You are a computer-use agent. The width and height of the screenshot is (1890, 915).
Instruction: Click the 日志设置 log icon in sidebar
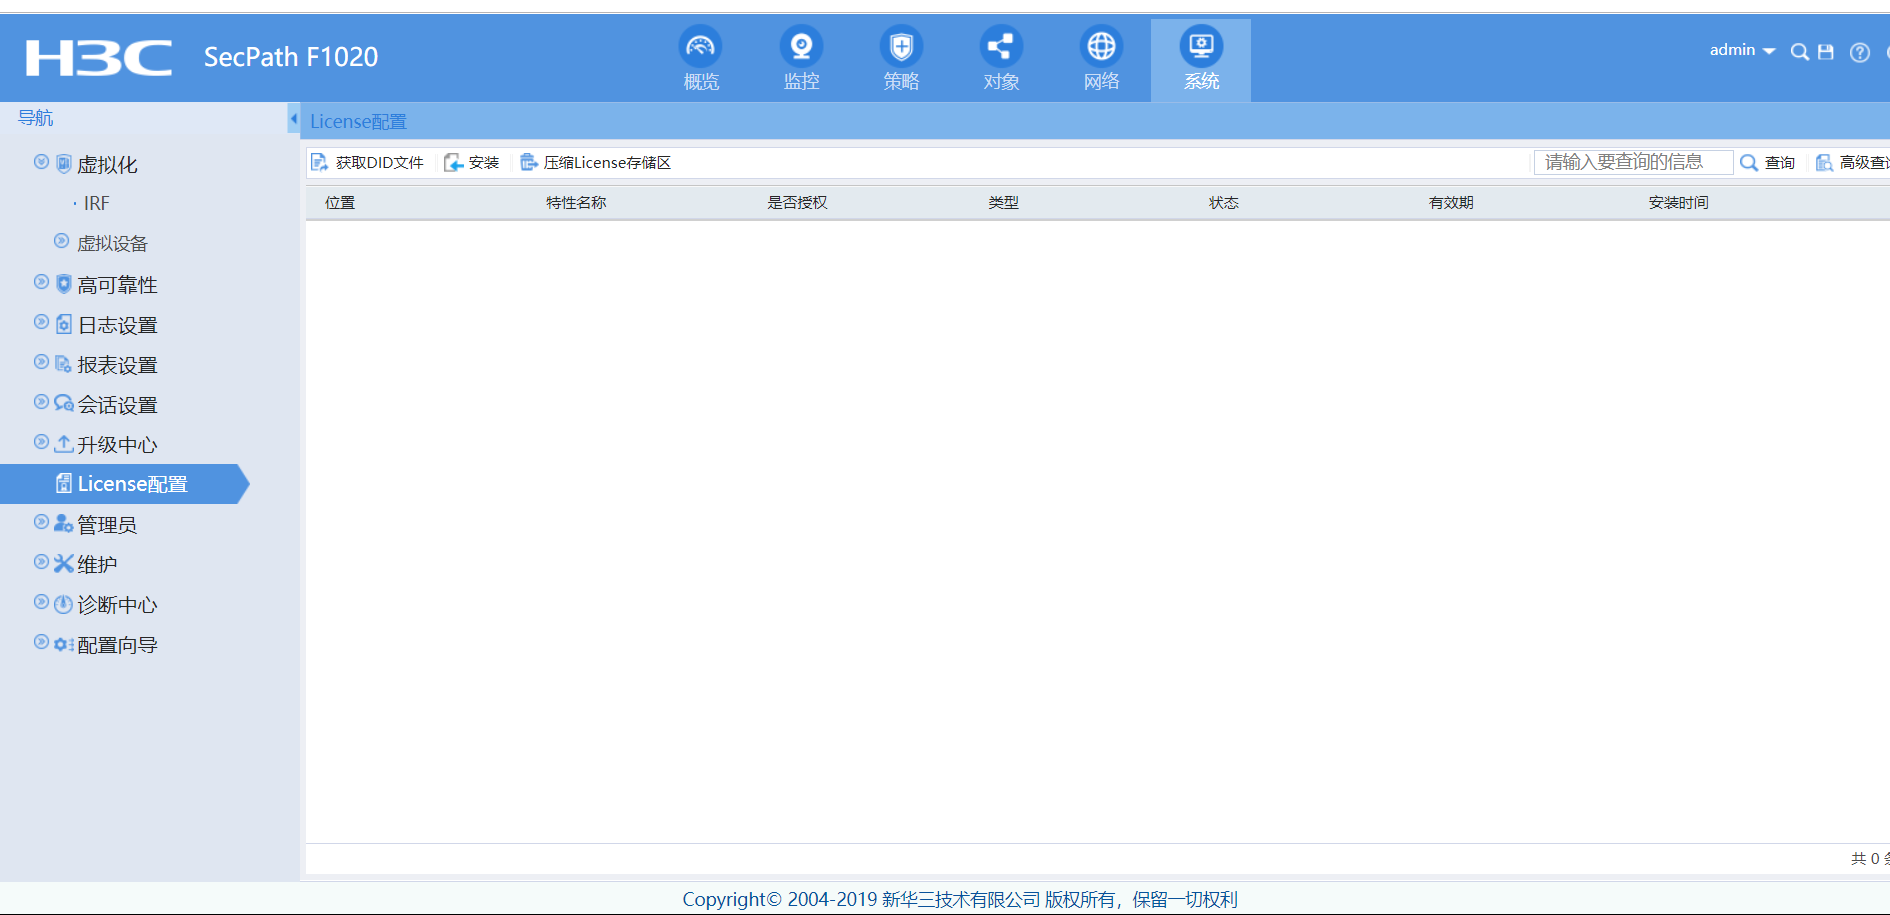point(64,324)
